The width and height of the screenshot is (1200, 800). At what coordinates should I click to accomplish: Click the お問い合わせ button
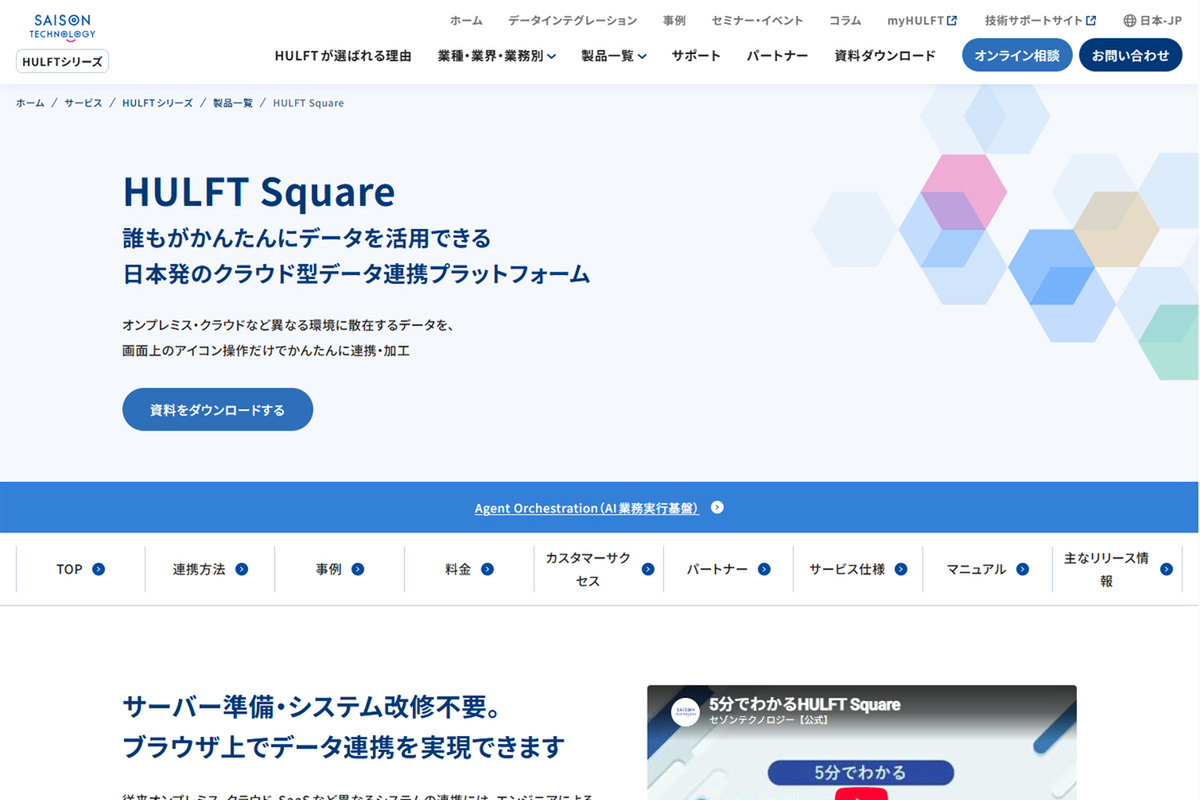1130,55
